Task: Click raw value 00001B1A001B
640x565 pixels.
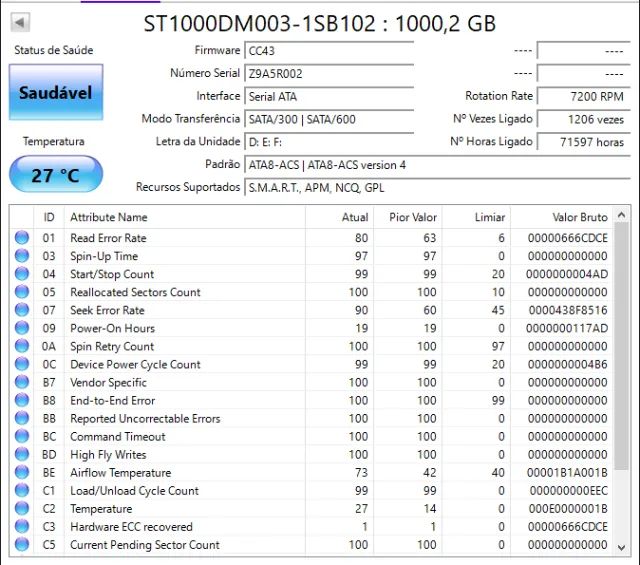Action: (x=567, y=473)
